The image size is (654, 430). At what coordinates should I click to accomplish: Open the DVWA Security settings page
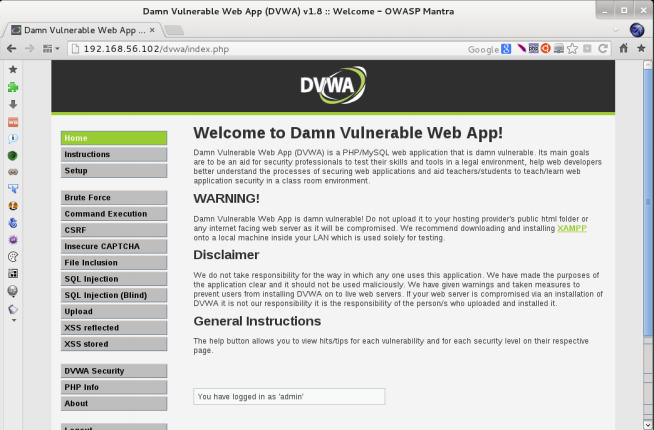113,371
